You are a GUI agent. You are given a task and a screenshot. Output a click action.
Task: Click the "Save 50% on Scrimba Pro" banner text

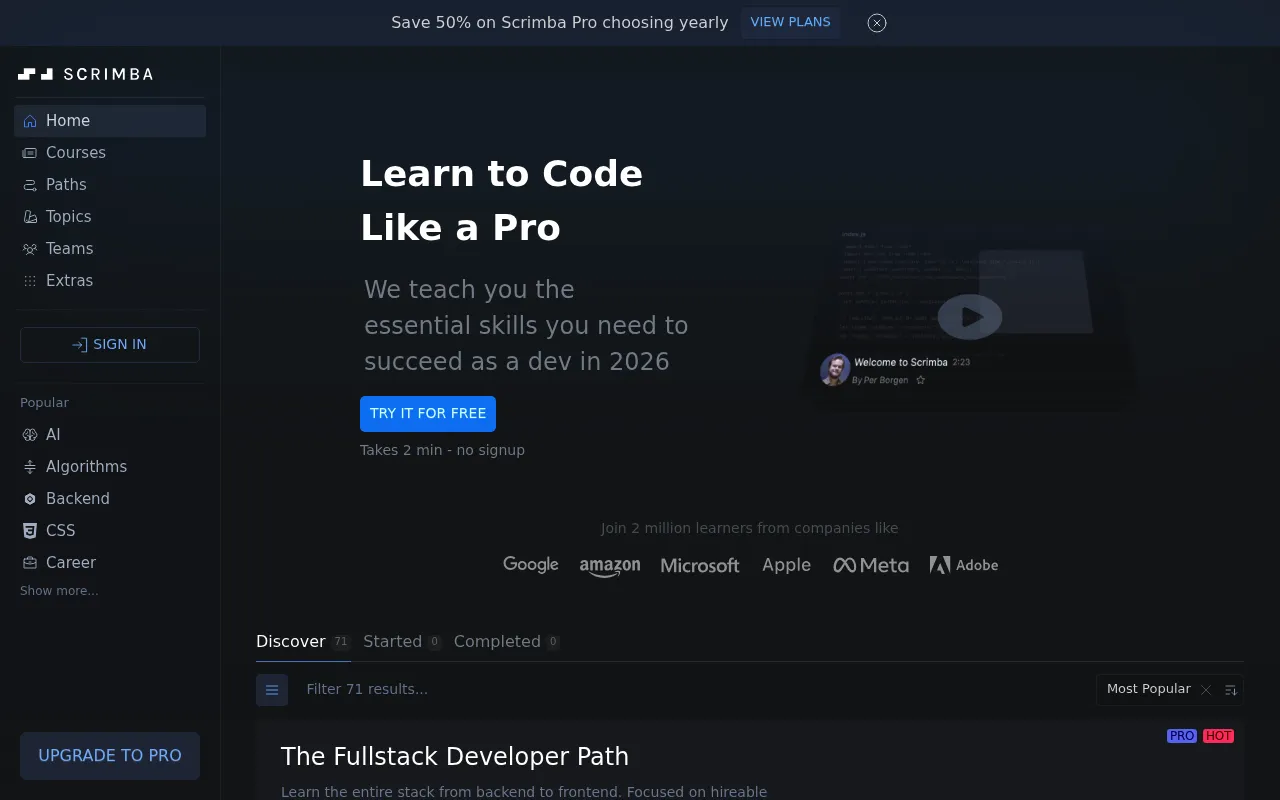pyautogui.click(x=560, y=23)
